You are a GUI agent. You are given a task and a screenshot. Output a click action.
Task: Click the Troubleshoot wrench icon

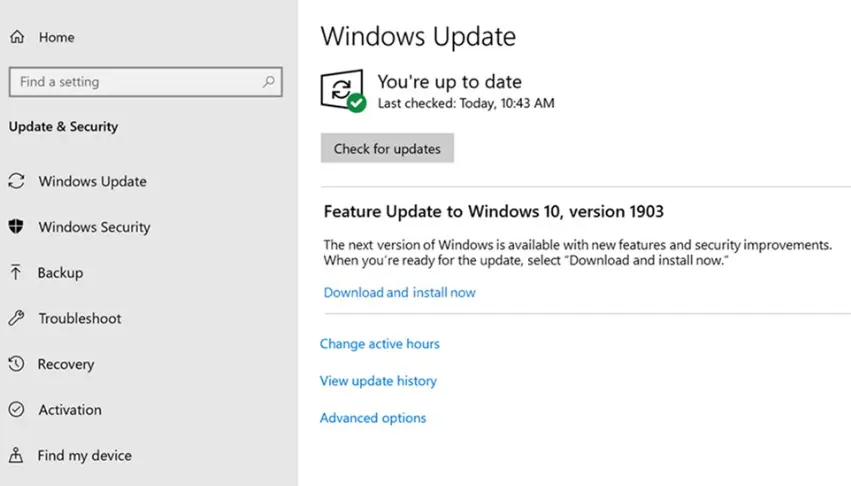16,318
